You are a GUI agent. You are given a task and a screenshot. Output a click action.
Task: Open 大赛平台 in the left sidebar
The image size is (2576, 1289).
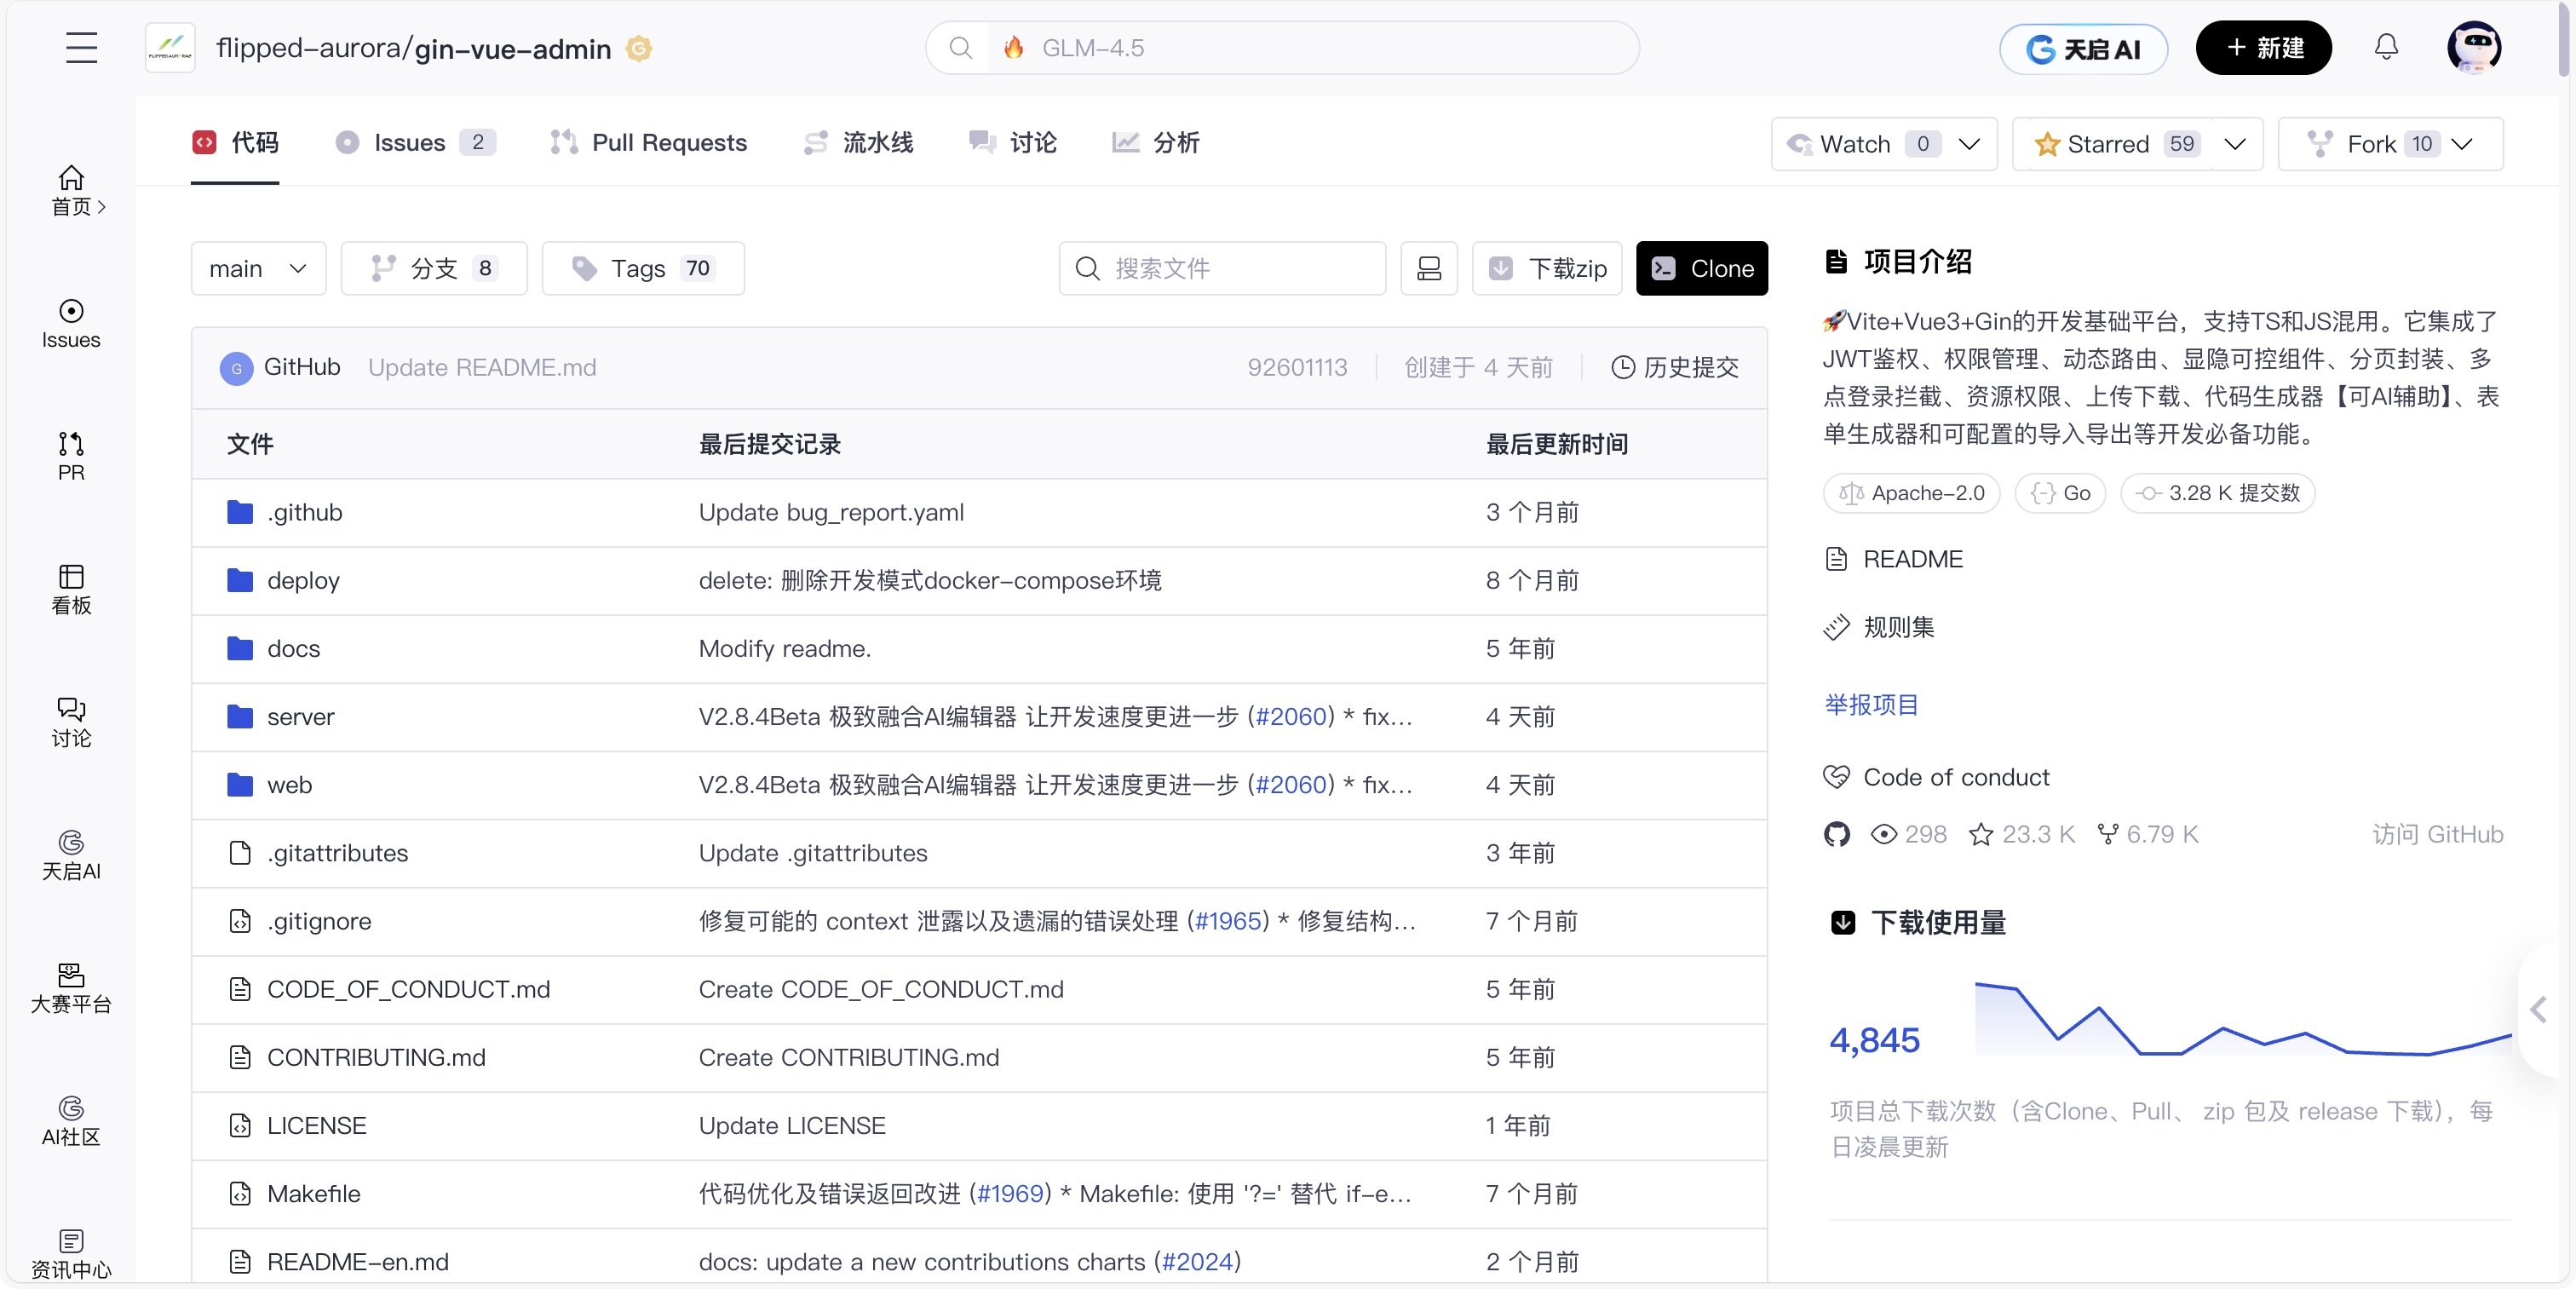click(x=71, y=989)
